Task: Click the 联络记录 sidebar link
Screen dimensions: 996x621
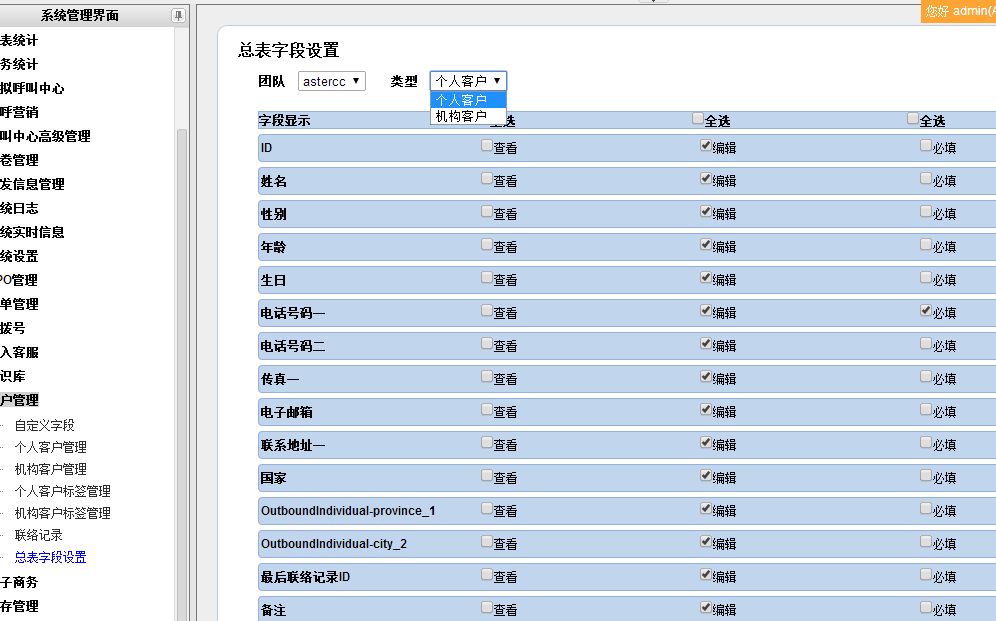Action: click(x=38, y=535)
